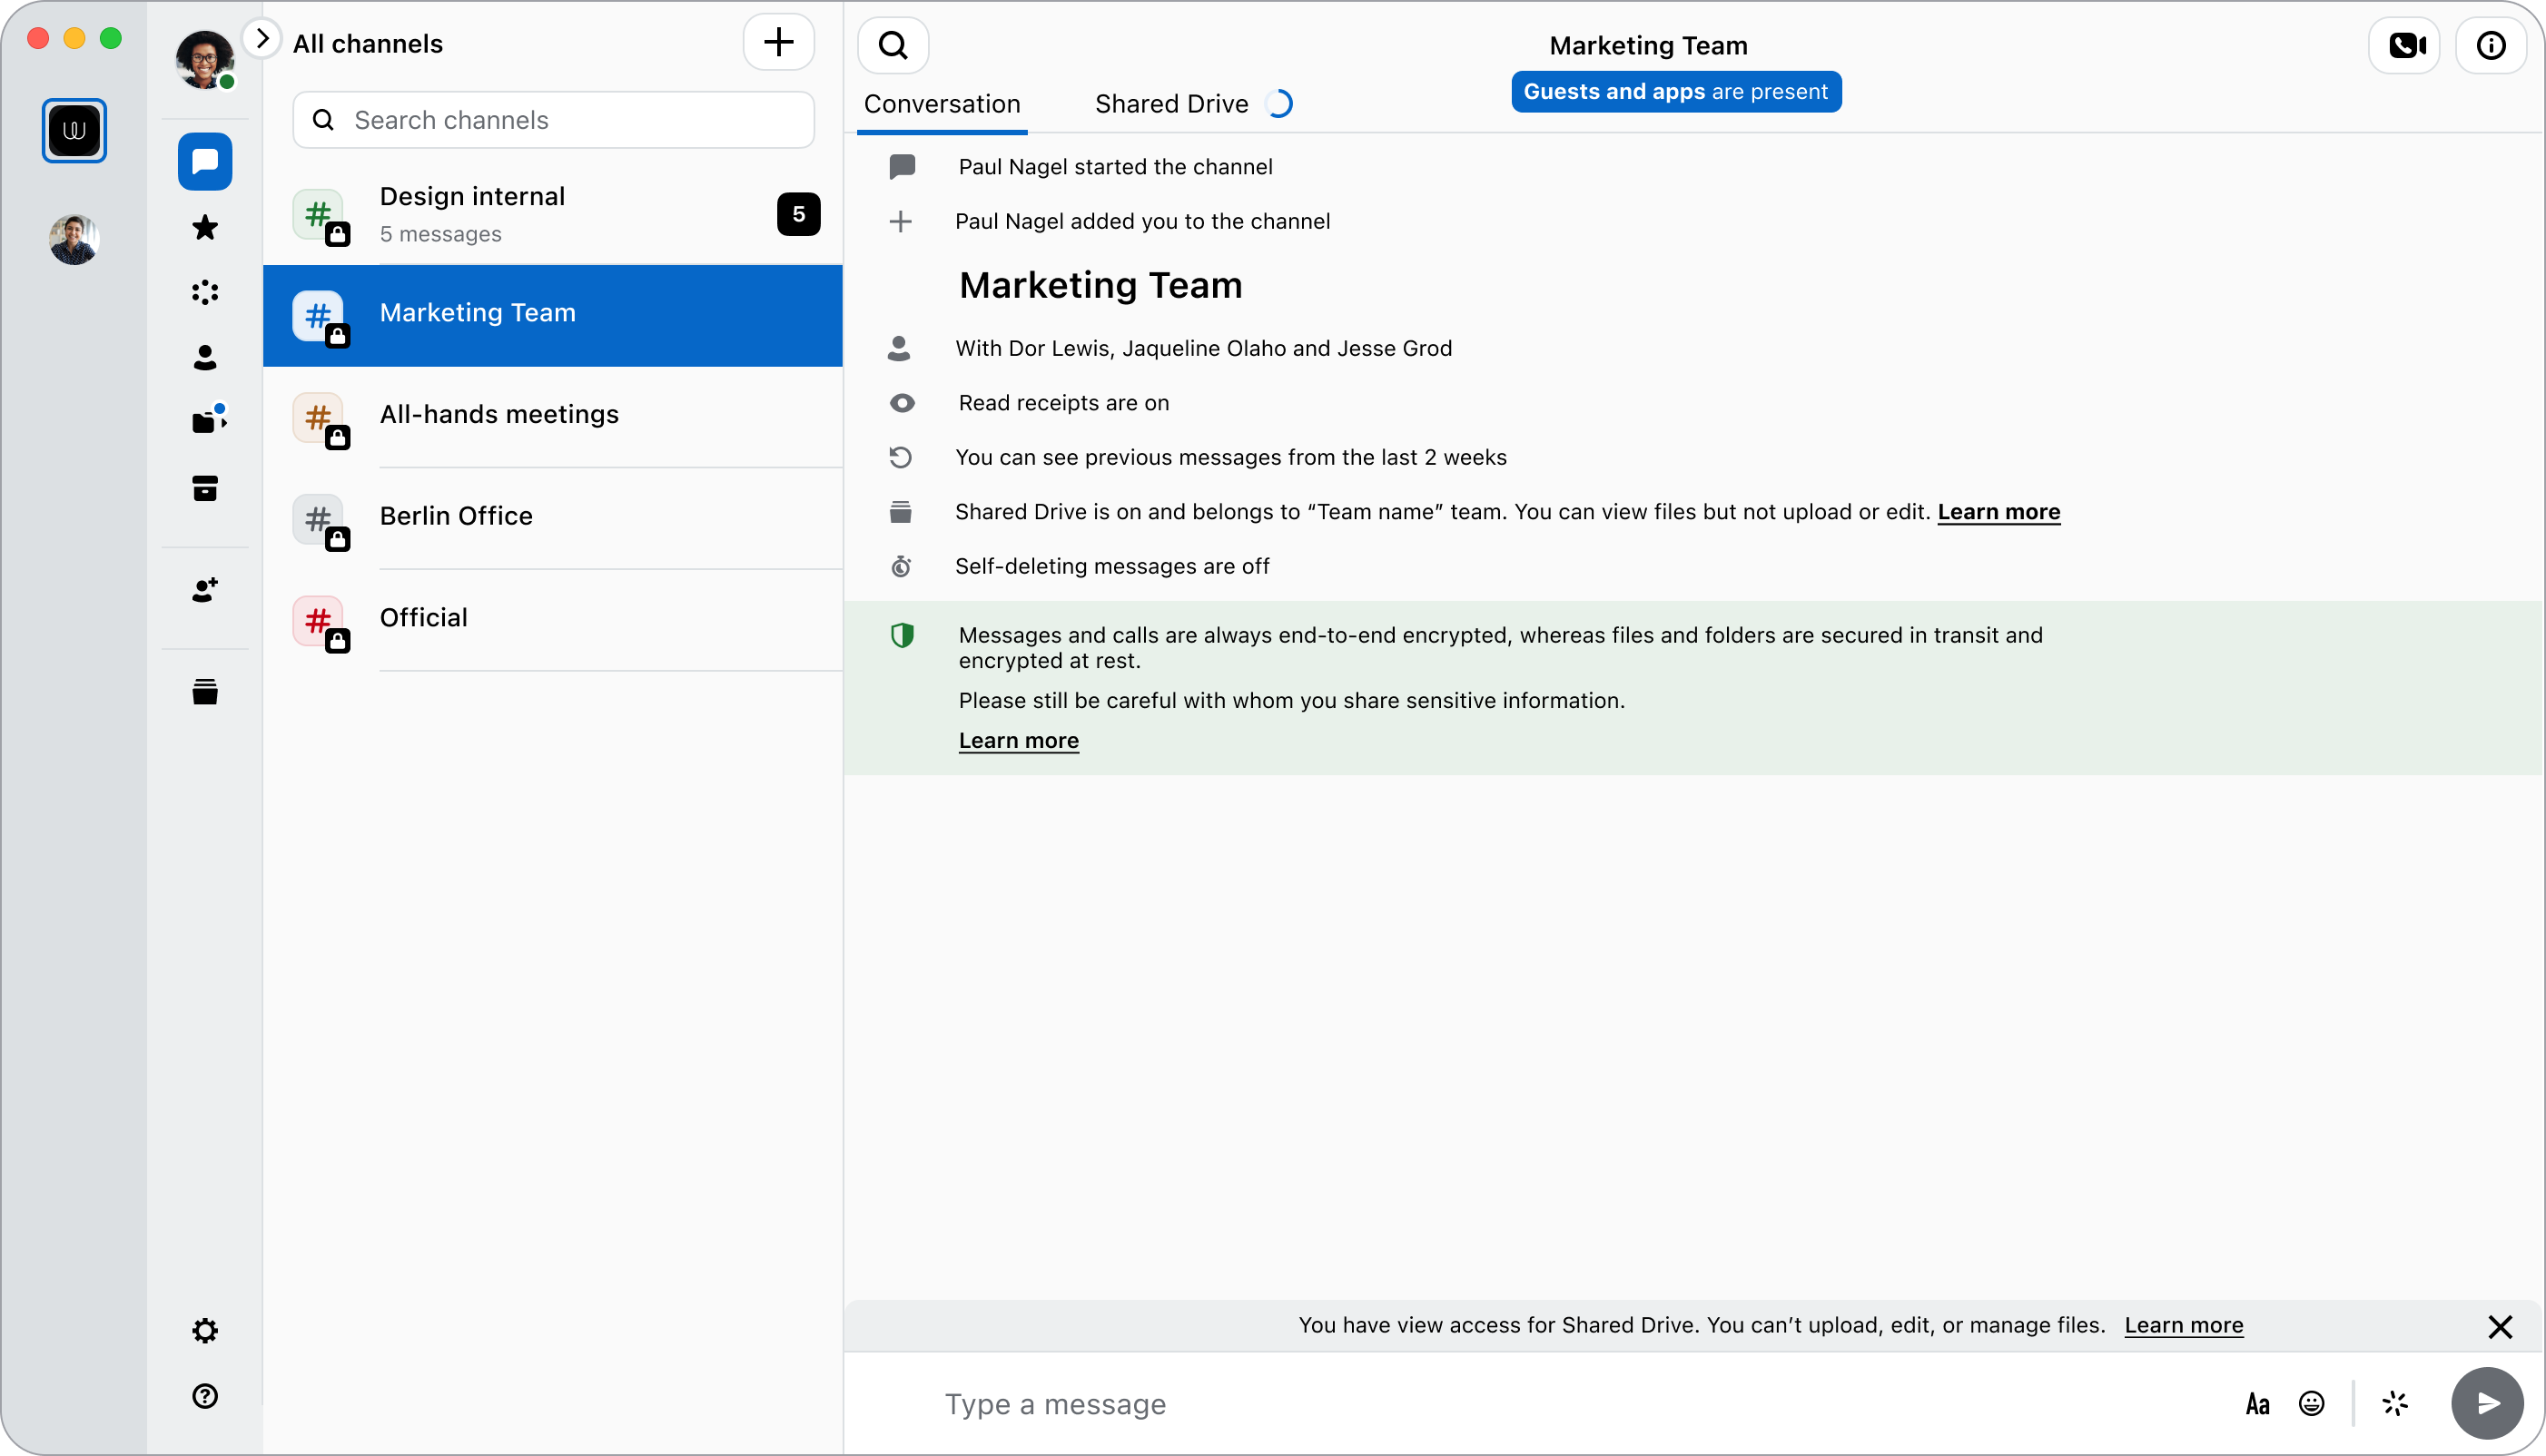Viewport: 2546px width, 1456px height.
Task: Open the Help question mark icon
Action: tap(205, 1396)
